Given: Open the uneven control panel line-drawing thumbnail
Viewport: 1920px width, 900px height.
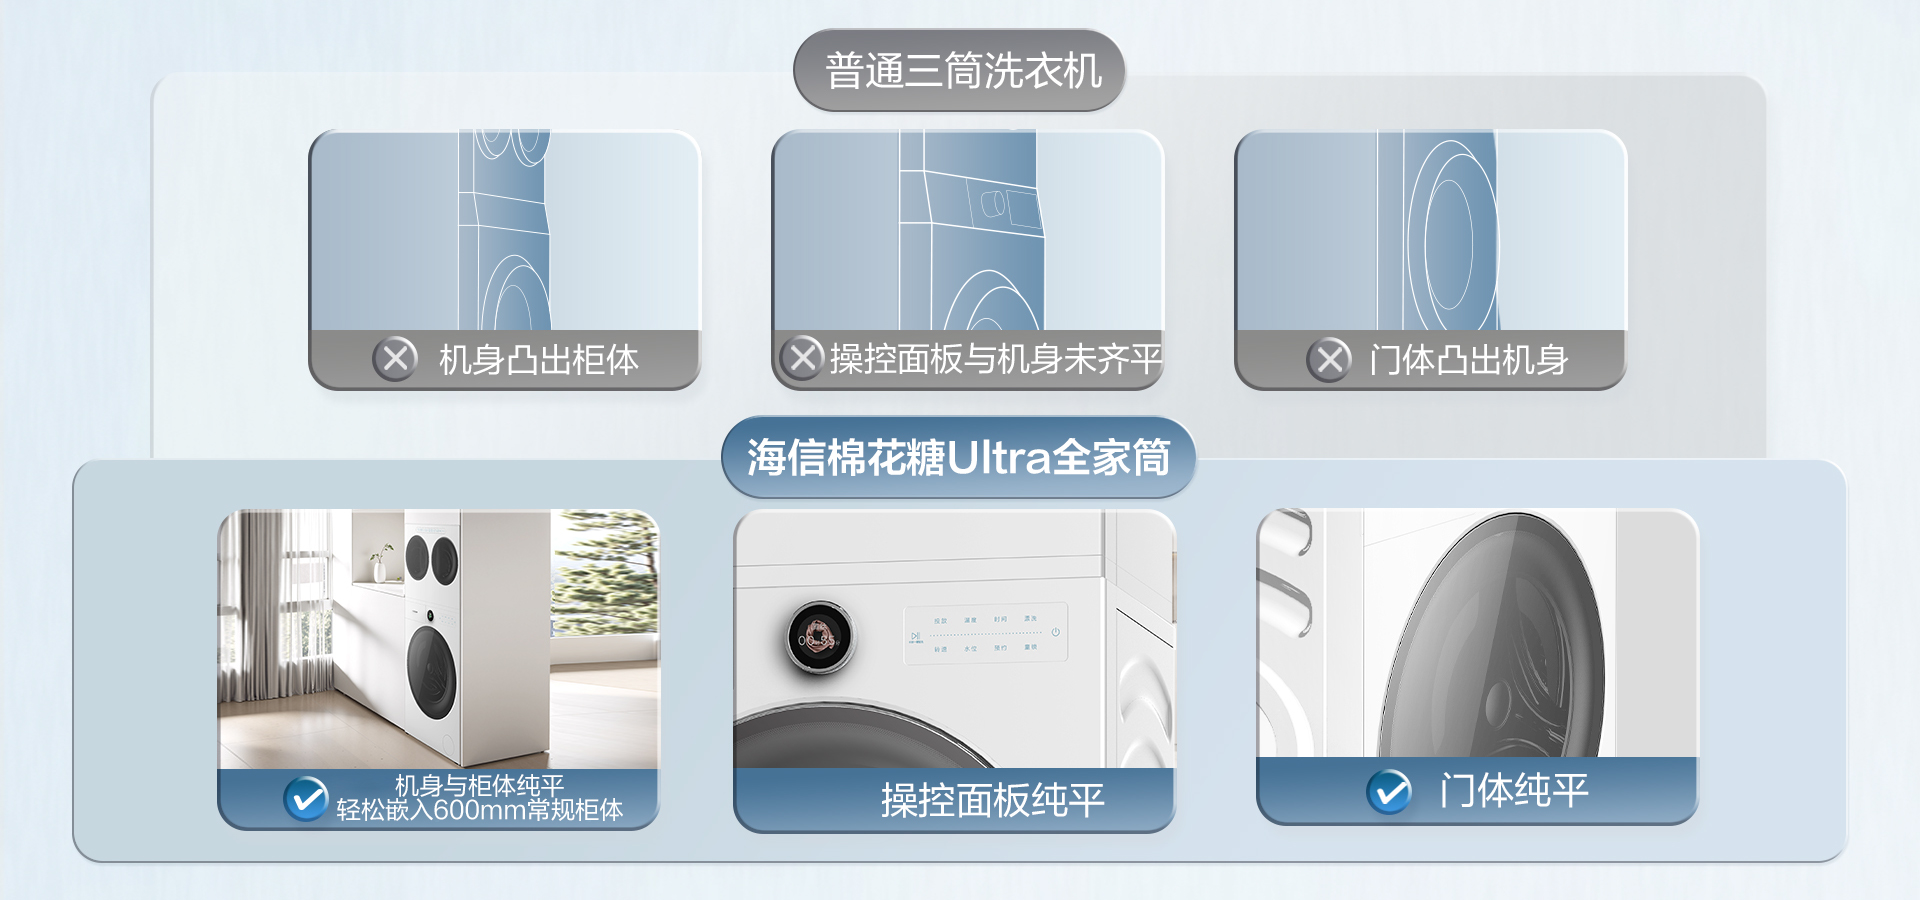Looking at the screenshot, I should tap(967, 231).
